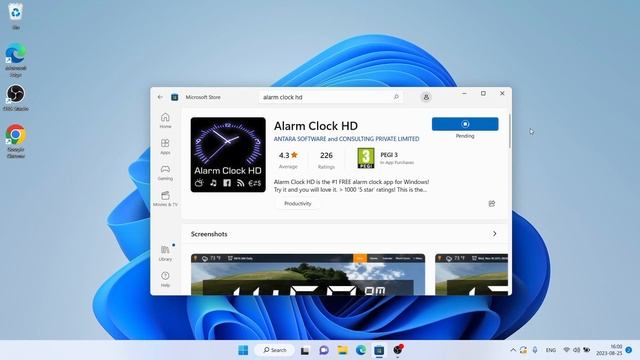
Task: Select OBS Studio desktop shortcut
Action: (x=16, y=98)
